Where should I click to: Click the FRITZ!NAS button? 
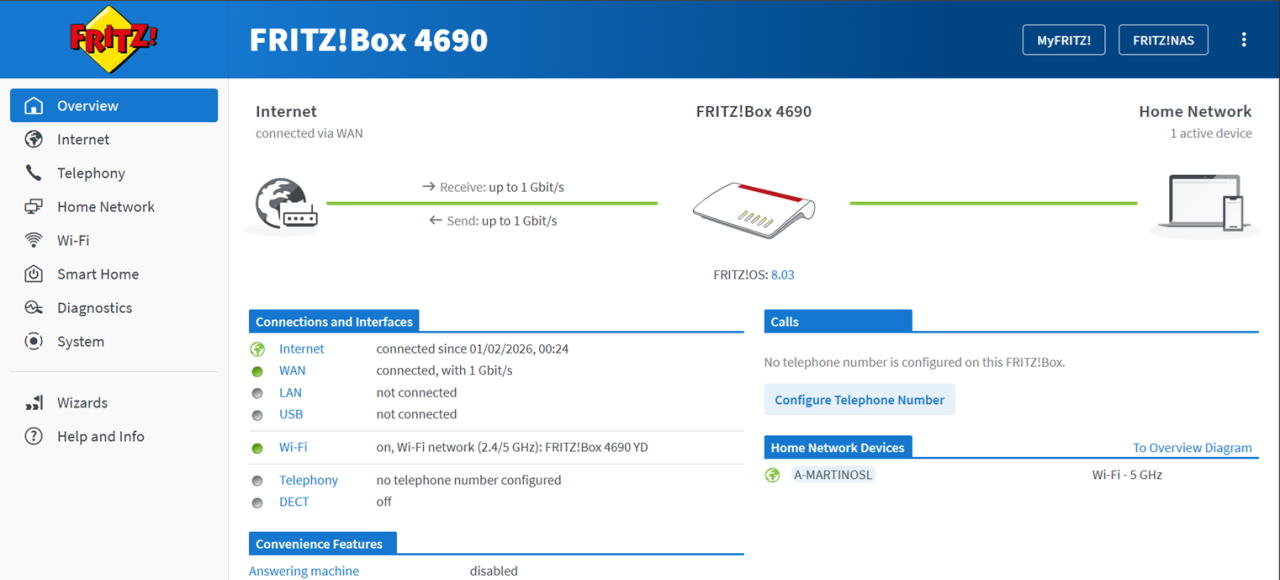[1163, 40]
